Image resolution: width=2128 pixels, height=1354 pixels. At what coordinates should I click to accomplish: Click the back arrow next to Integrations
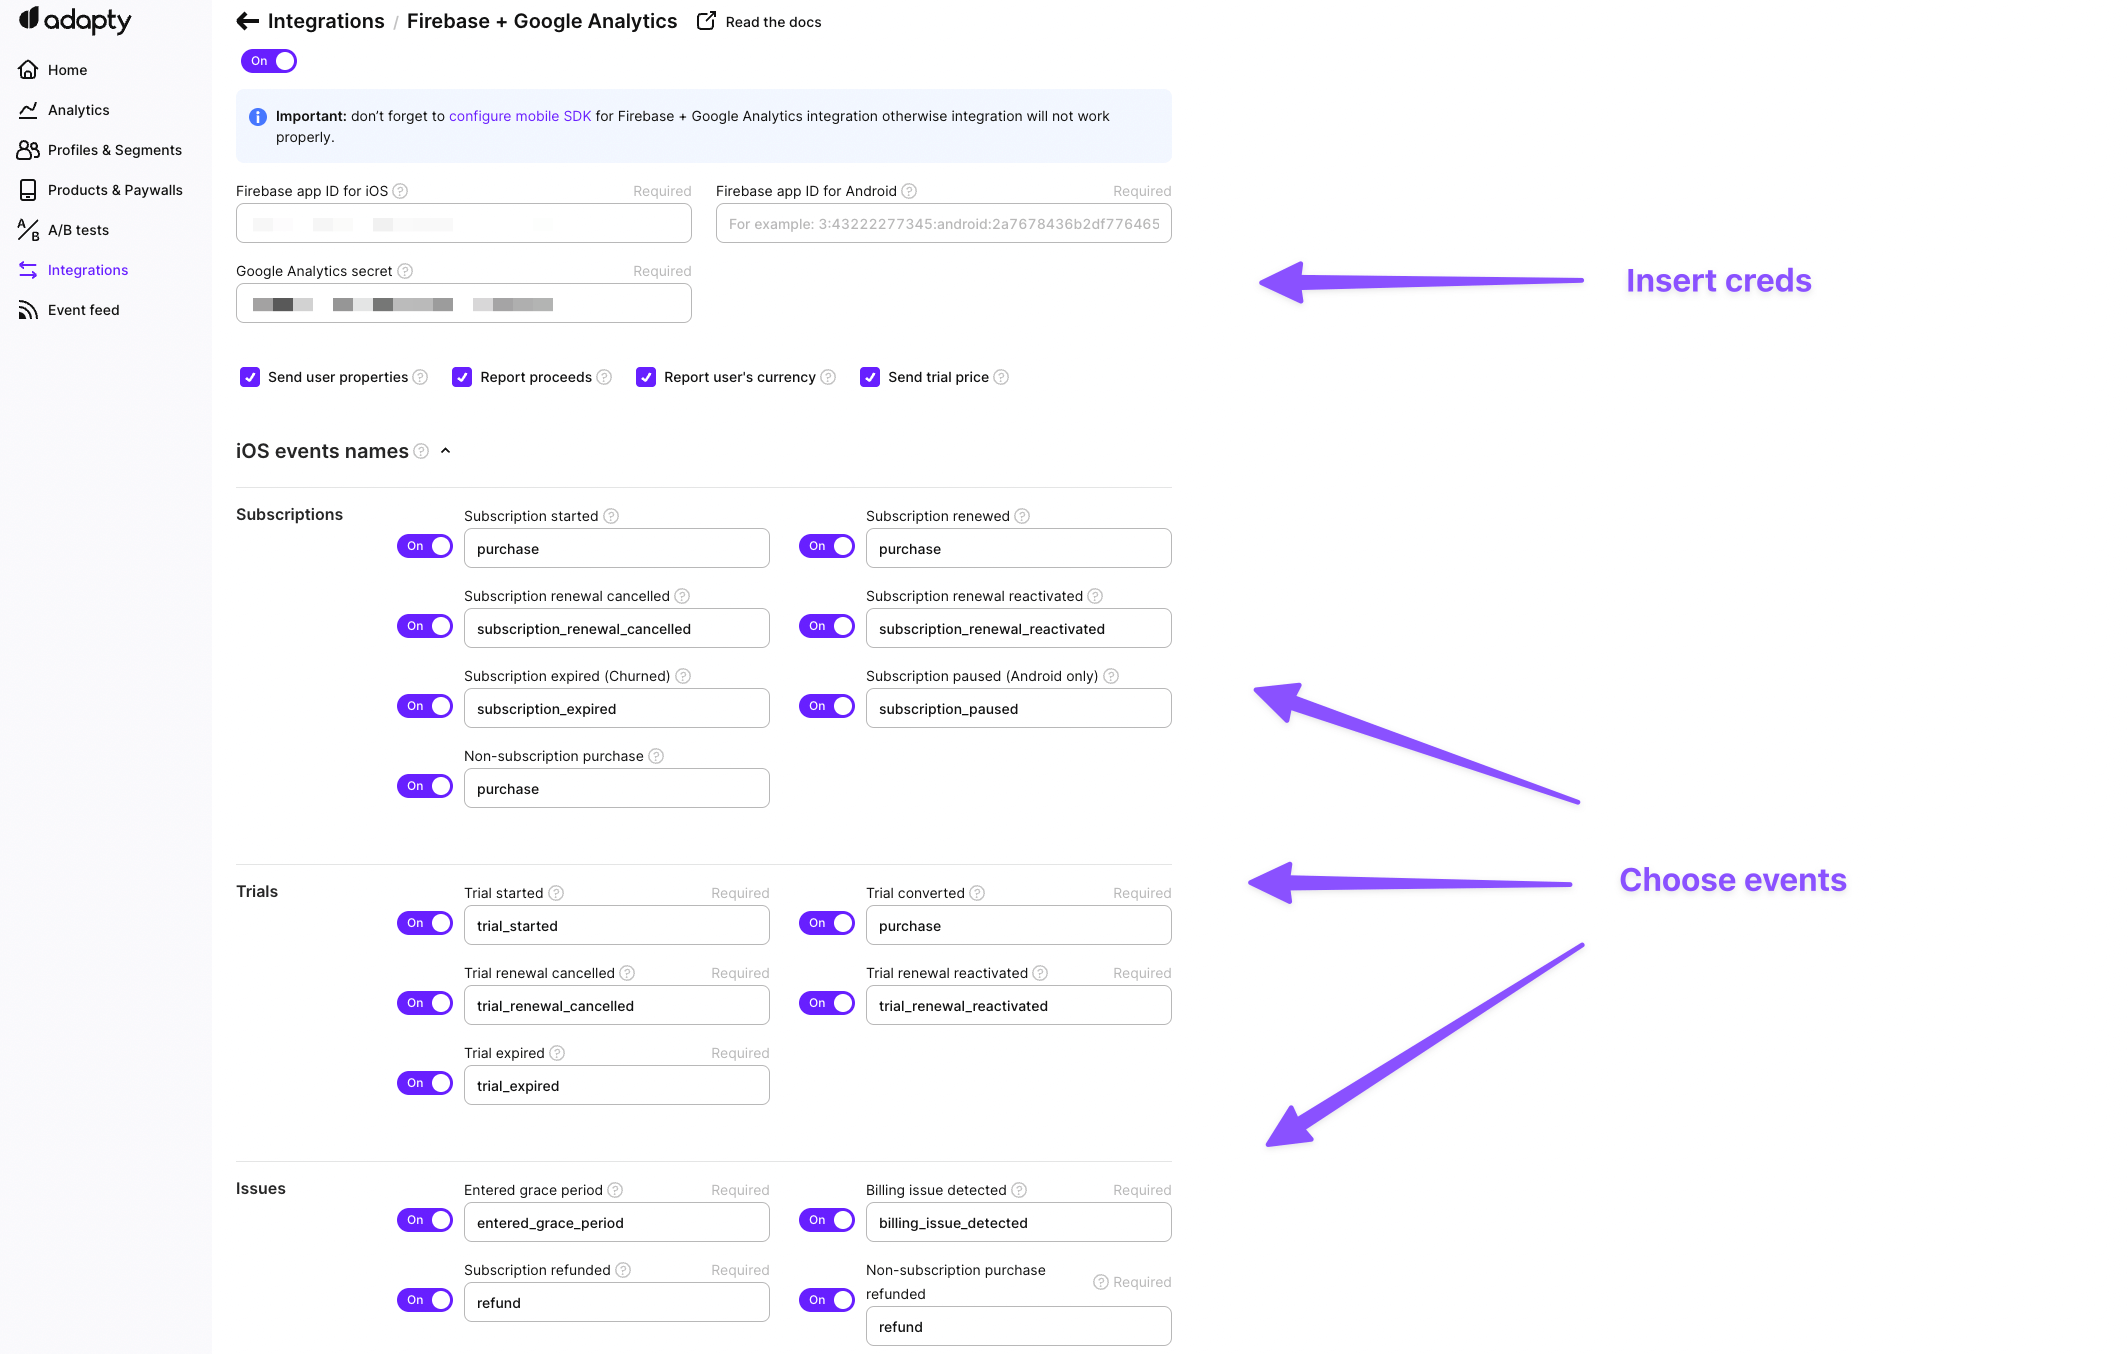coord(247,21)
